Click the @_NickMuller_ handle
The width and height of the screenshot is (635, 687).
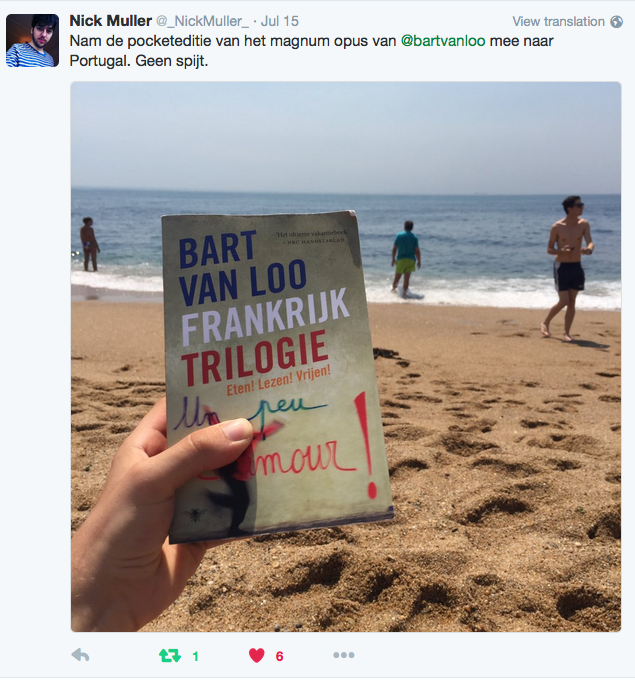click(x=202, y=21)
